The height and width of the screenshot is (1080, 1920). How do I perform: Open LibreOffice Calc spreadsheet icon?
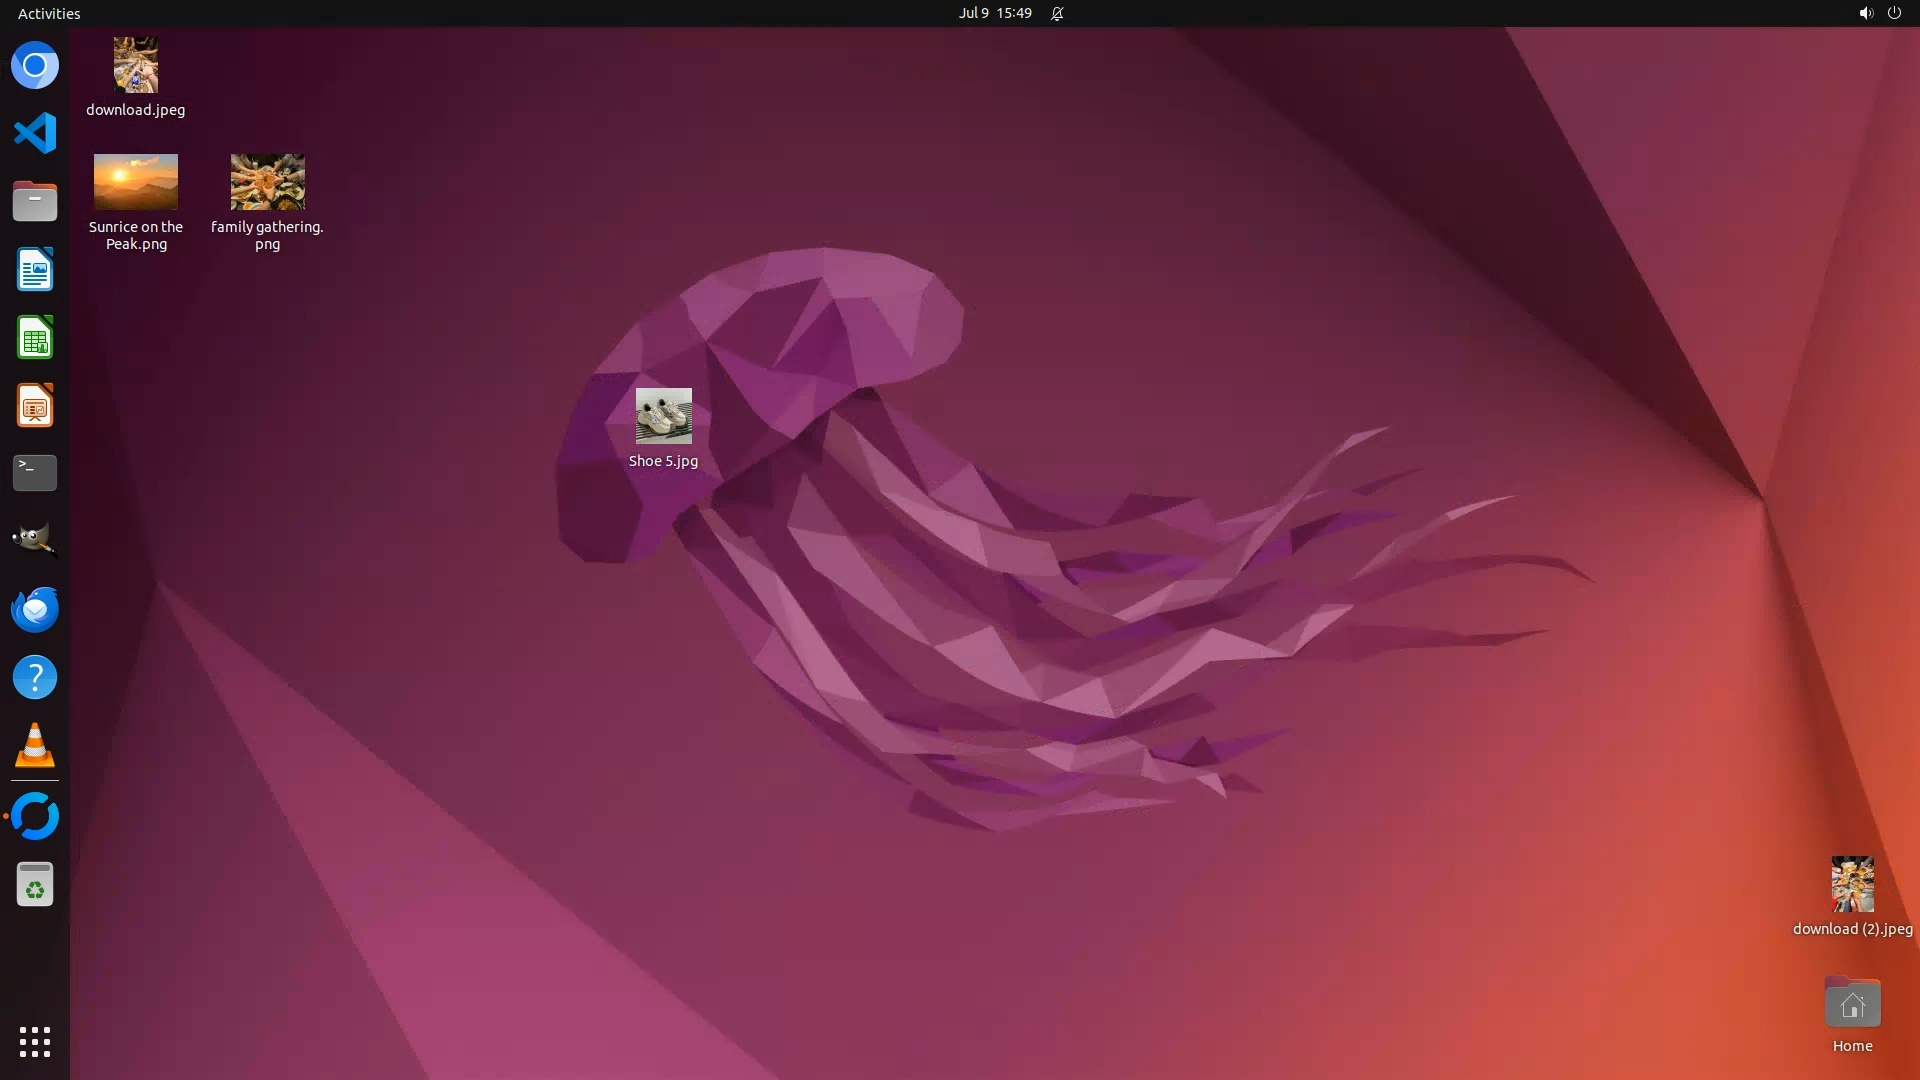[x=35, y=338]
